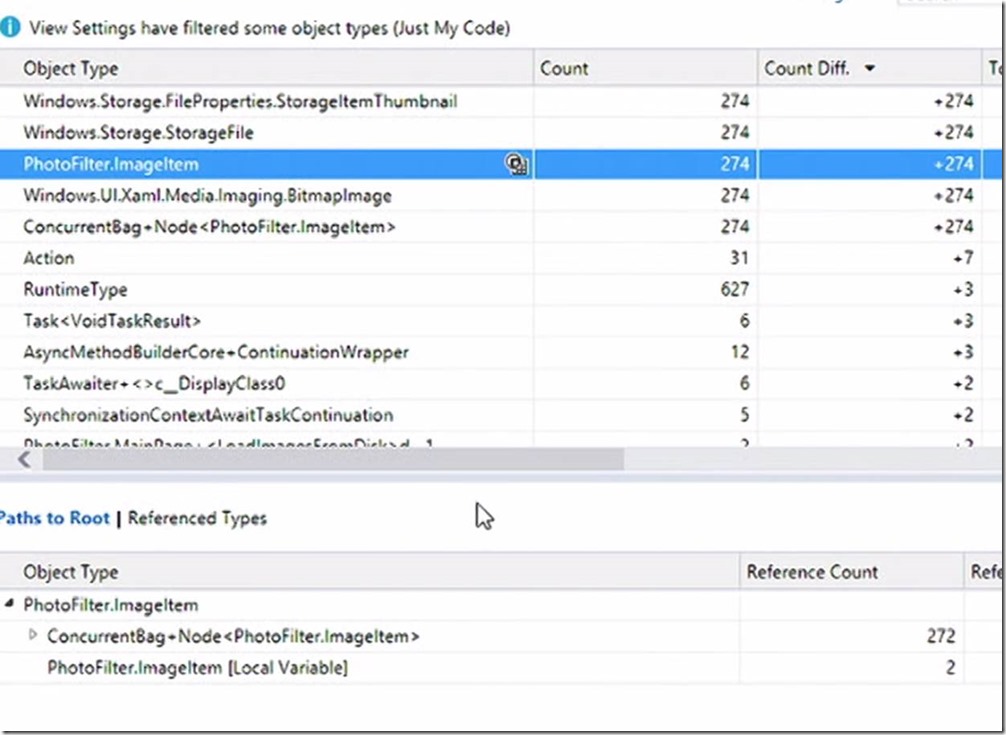
Task: Click the View Settings filtered message text
Action: point(269,28)
